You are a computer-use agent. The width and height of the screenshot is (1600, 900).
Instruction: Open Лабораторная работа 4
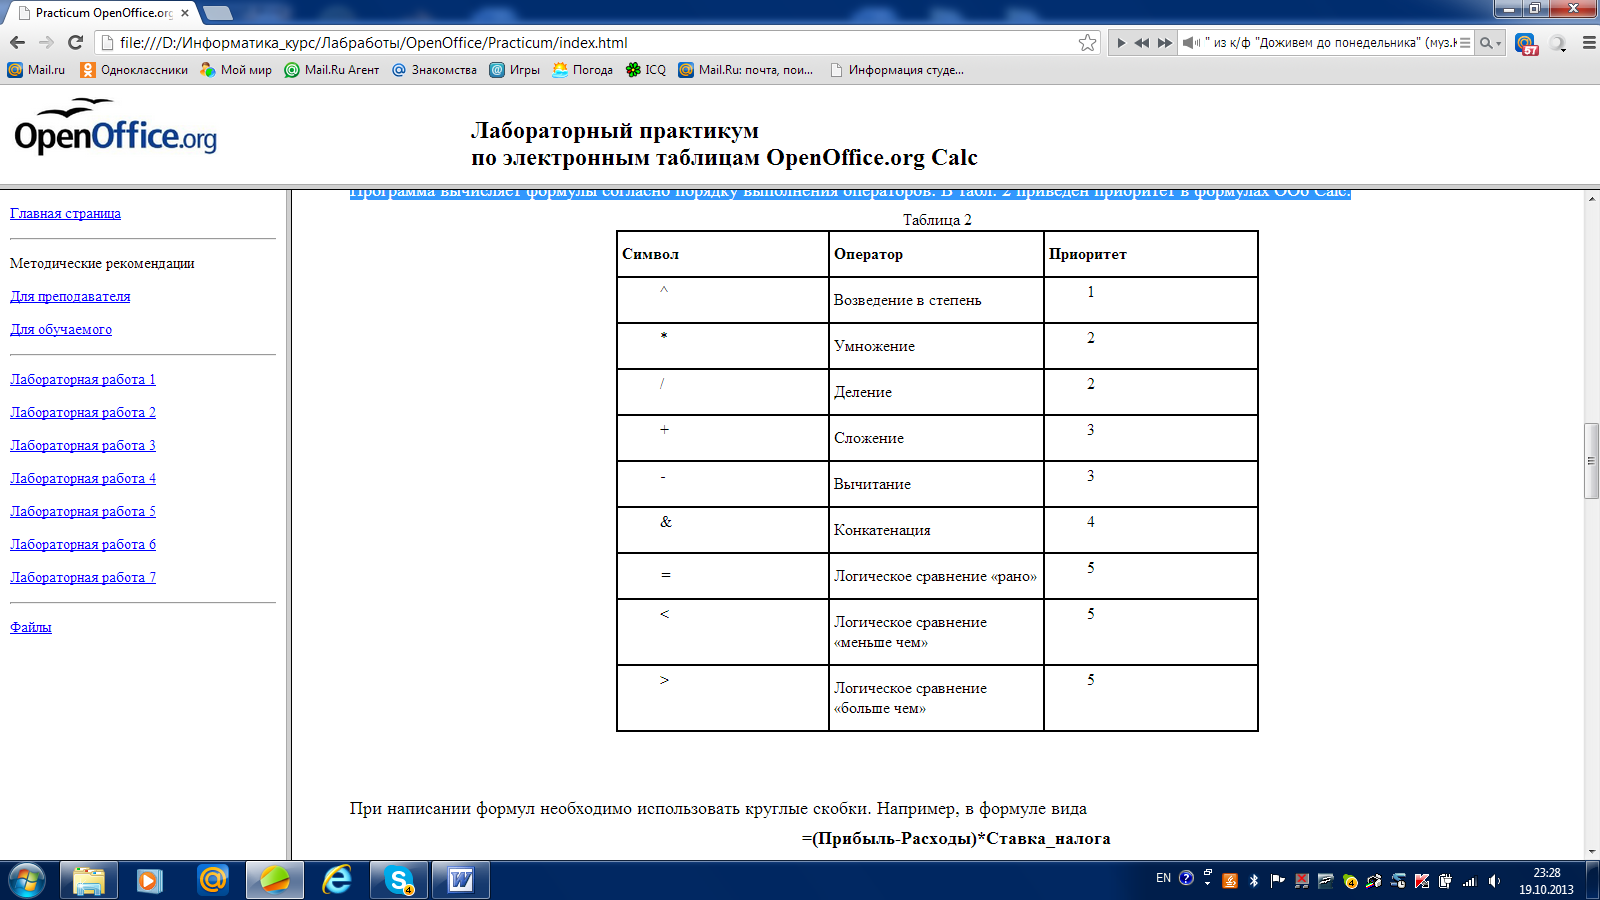(83, 478)
